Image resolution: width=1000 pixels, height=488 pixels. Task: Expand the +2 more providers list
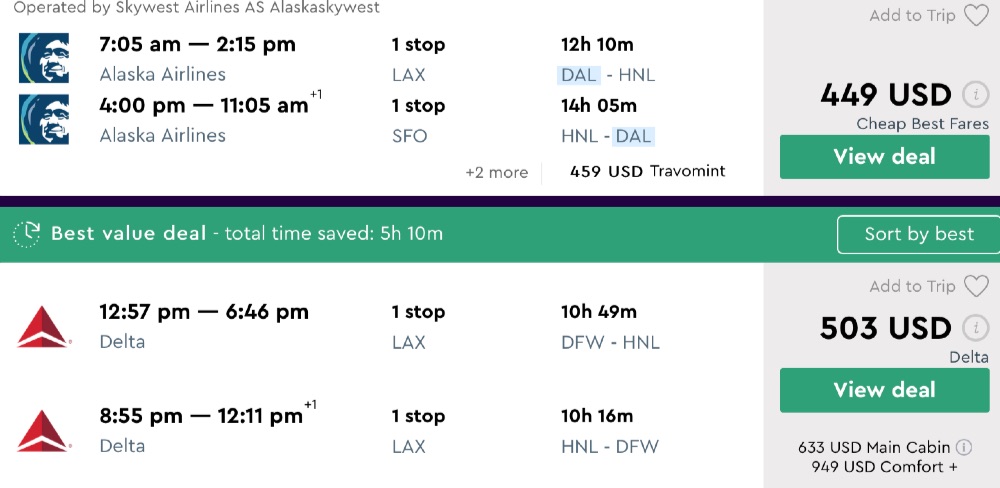(x=496, y=172)
